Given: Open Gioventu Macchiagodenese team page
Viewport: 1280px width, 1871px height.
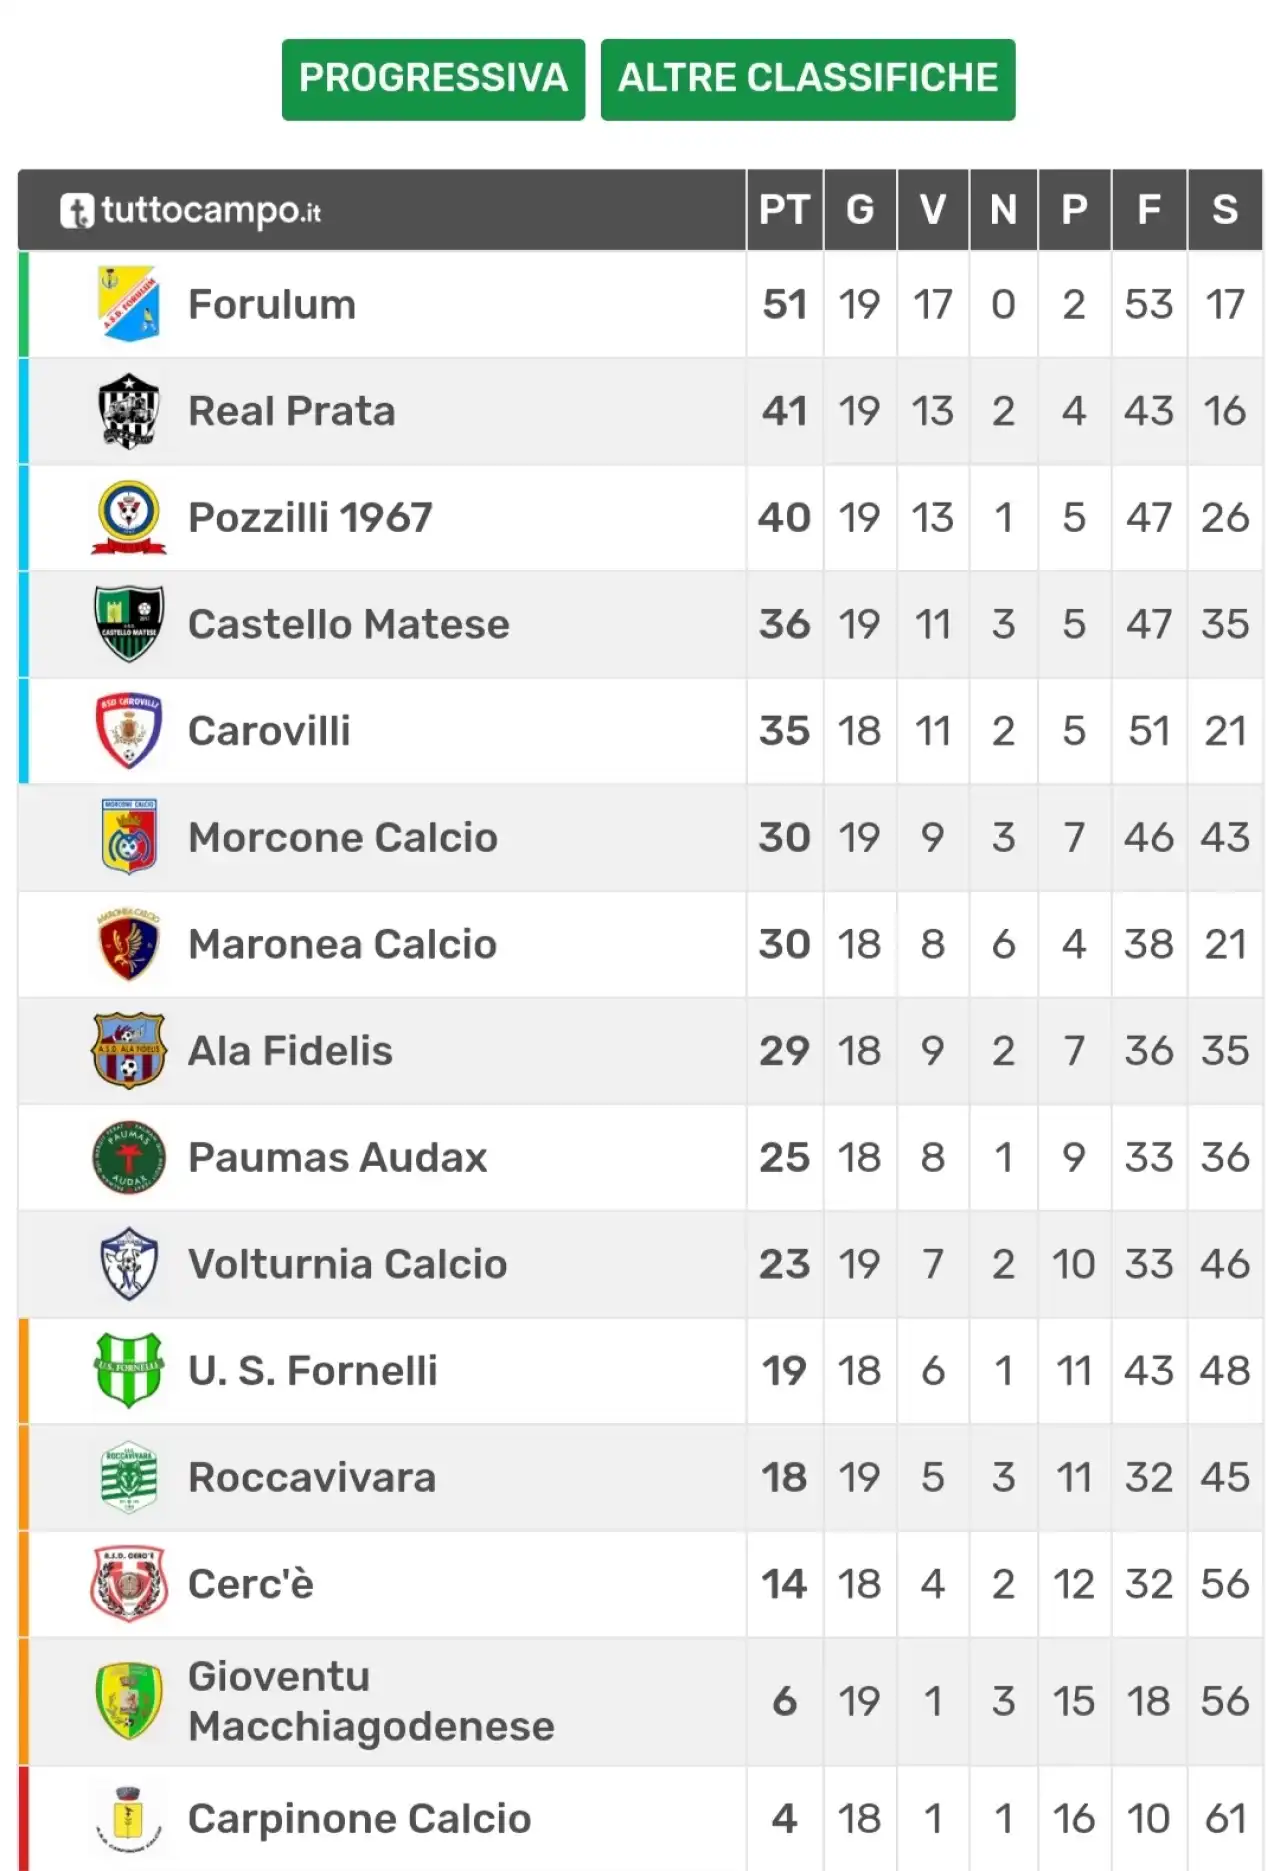Looking at the screenshot, I should (x=371, y=1701).
